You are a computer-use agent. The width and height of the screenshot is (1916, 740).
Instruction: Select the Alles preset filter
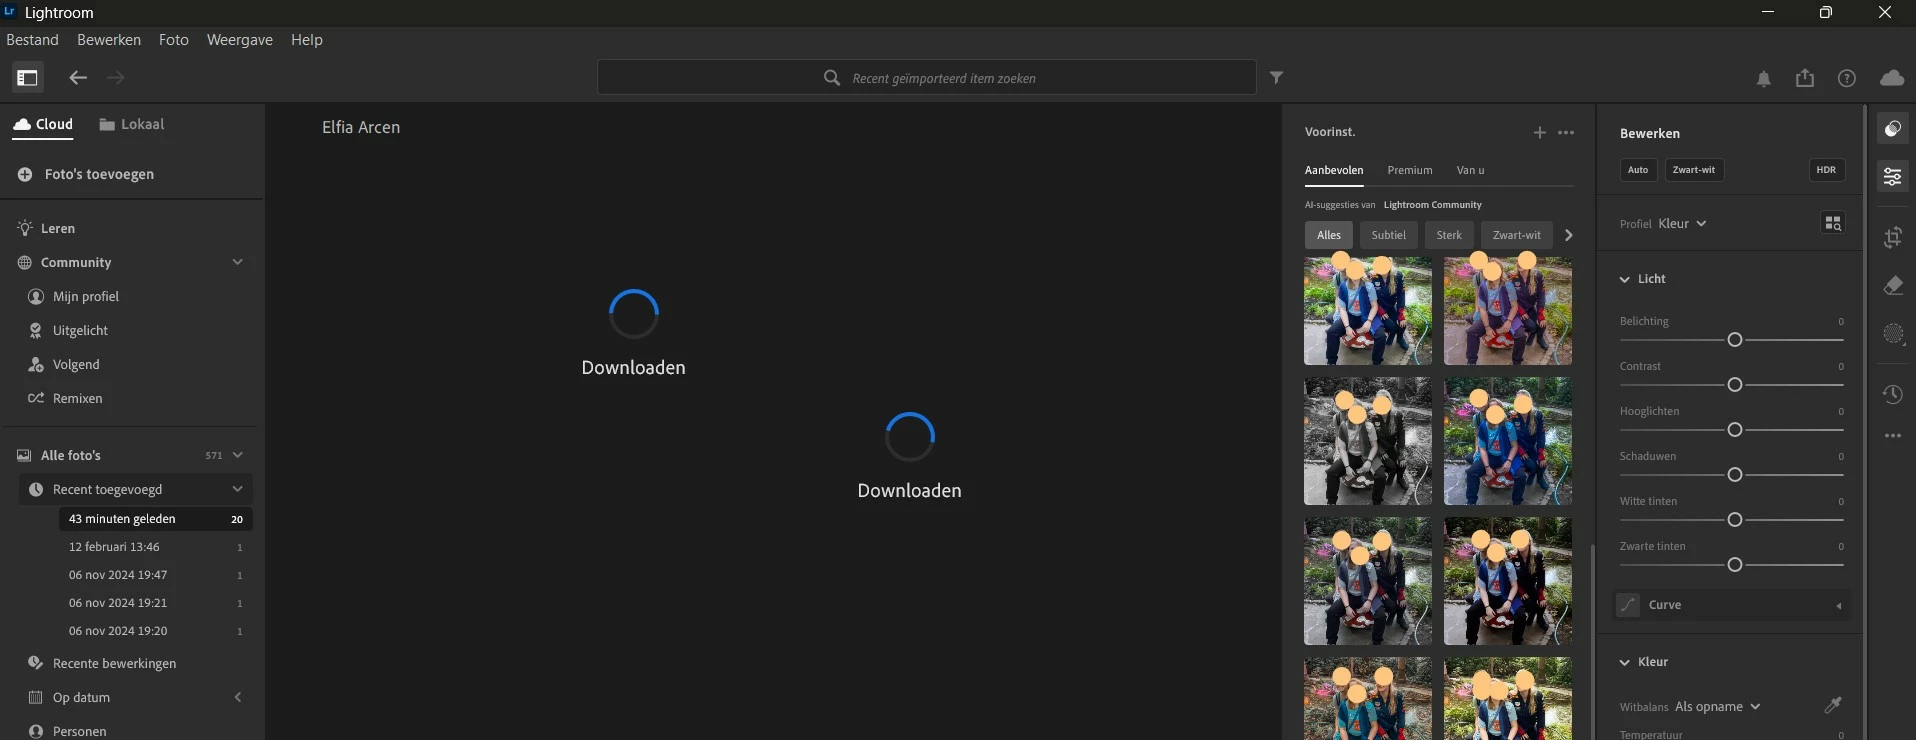pos(1329,235)
